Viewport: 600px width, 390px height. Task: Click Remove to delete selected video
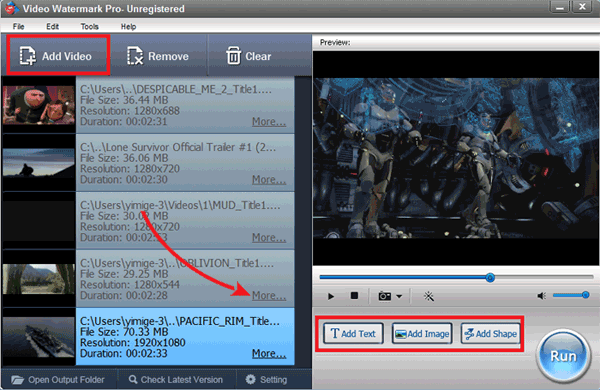(x=158, y=56)
